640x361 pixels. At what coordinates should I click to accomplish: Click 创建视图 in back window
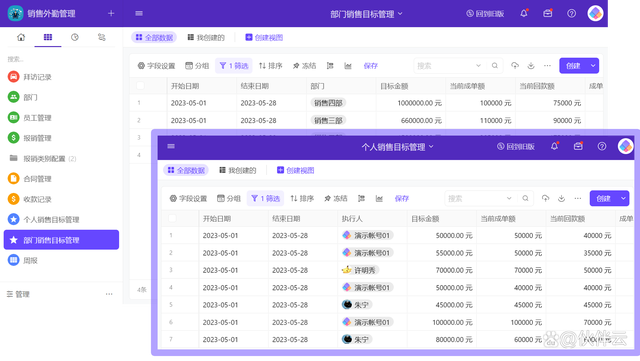264,38
